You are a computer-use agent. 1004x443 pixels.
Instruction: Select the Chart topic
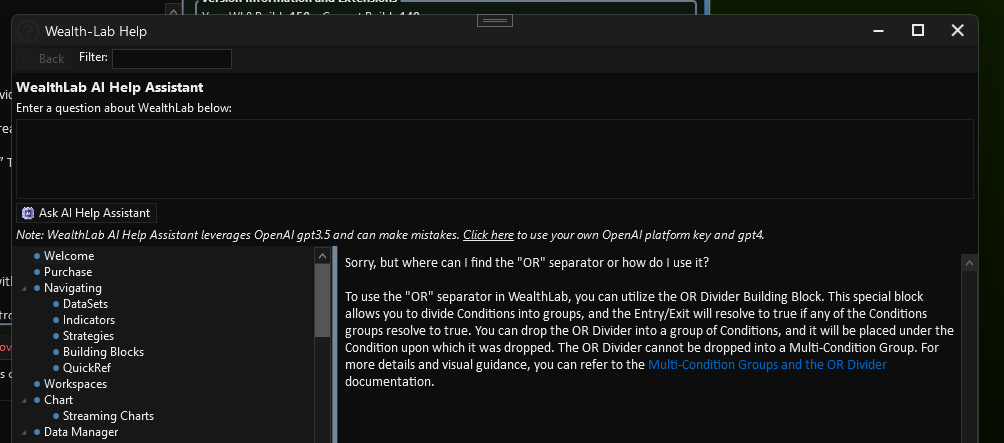point(58,400)
